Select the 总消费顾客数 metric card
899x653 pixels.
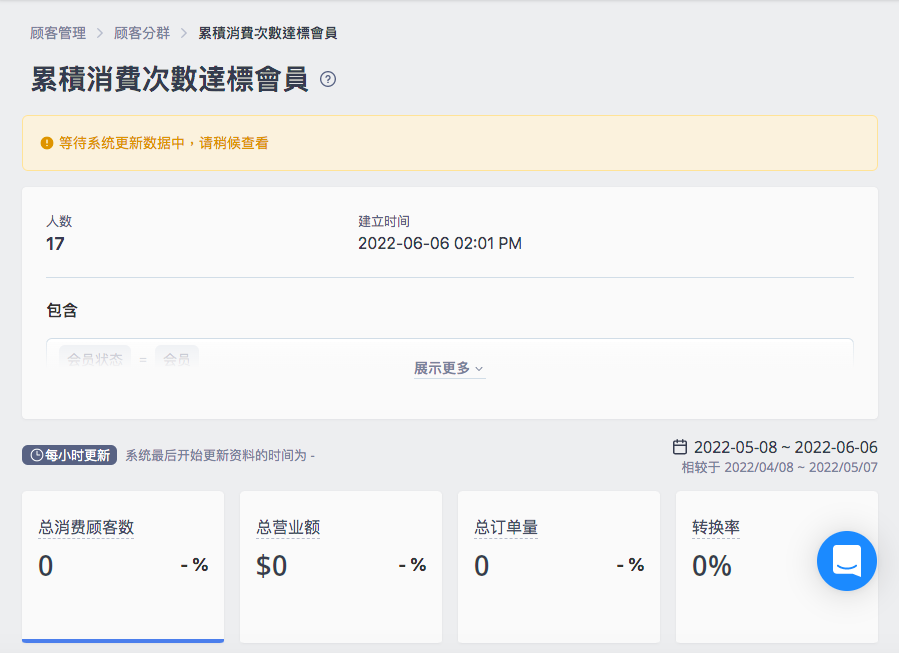coord(123,567)
